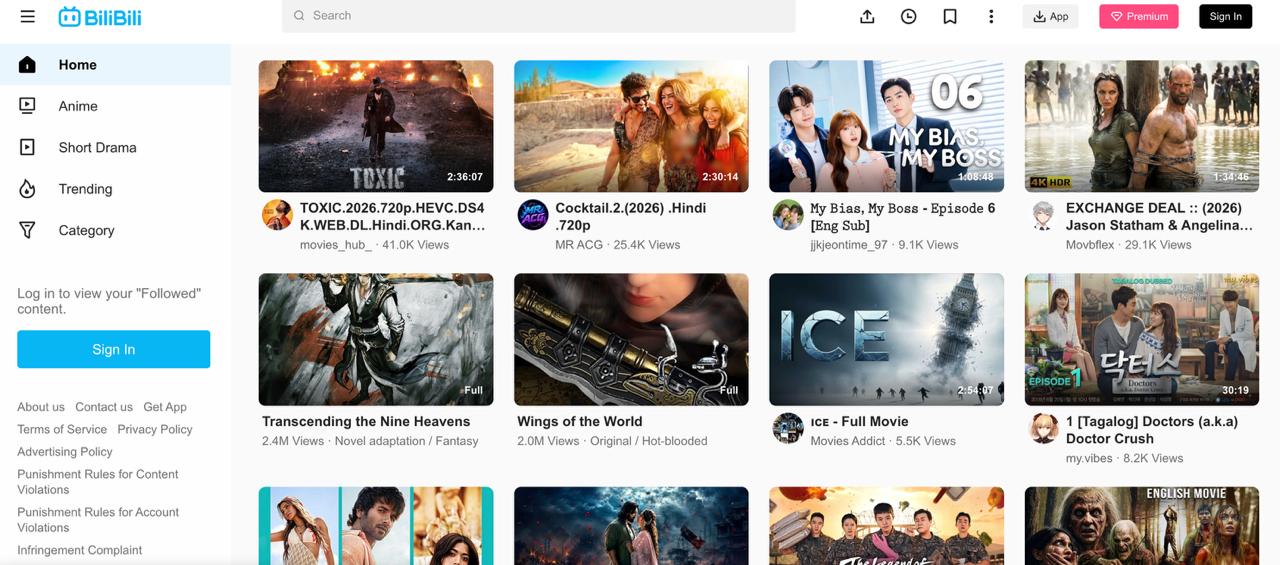
Task: Click the pink Premium button
Action: (1139, 16)
